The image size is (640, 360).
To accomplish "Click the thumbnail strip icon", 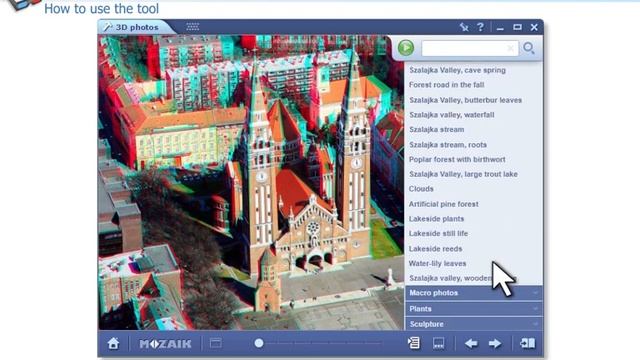I will coord(439,343).
